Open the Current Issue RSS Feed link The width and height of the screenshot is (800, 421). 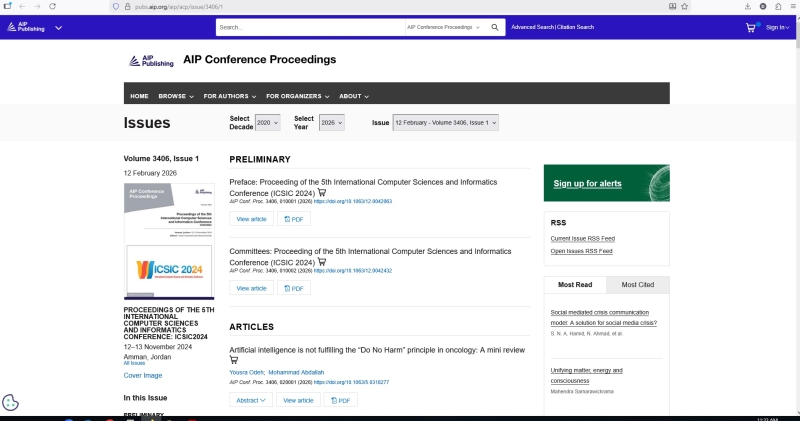click(584, 238)
